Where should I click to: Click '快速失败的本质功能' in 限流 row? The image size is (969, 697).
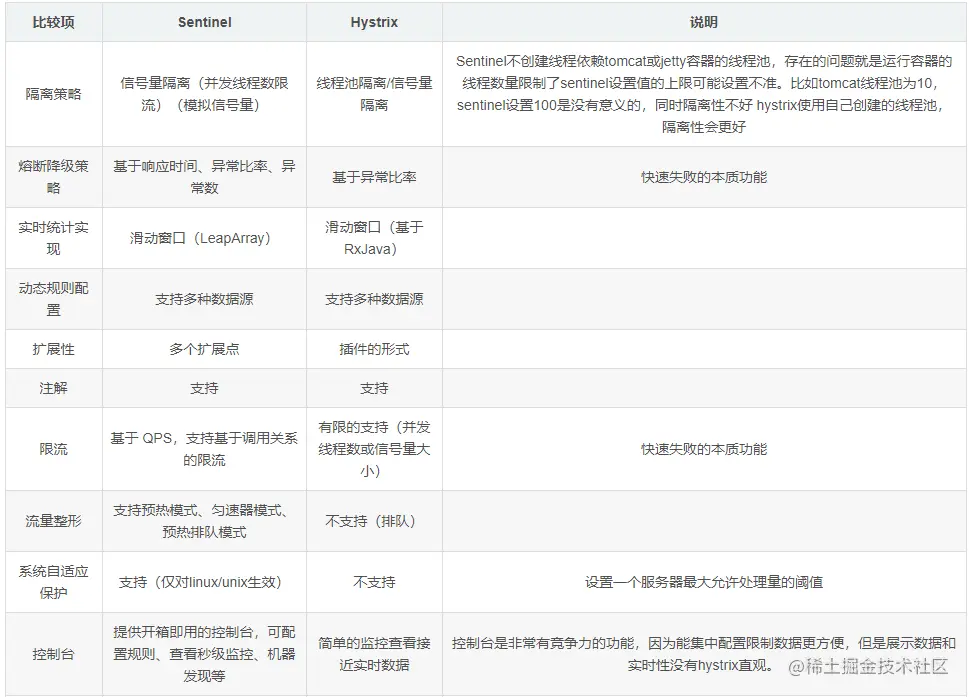pyautogui.click(x=704, y=449)
